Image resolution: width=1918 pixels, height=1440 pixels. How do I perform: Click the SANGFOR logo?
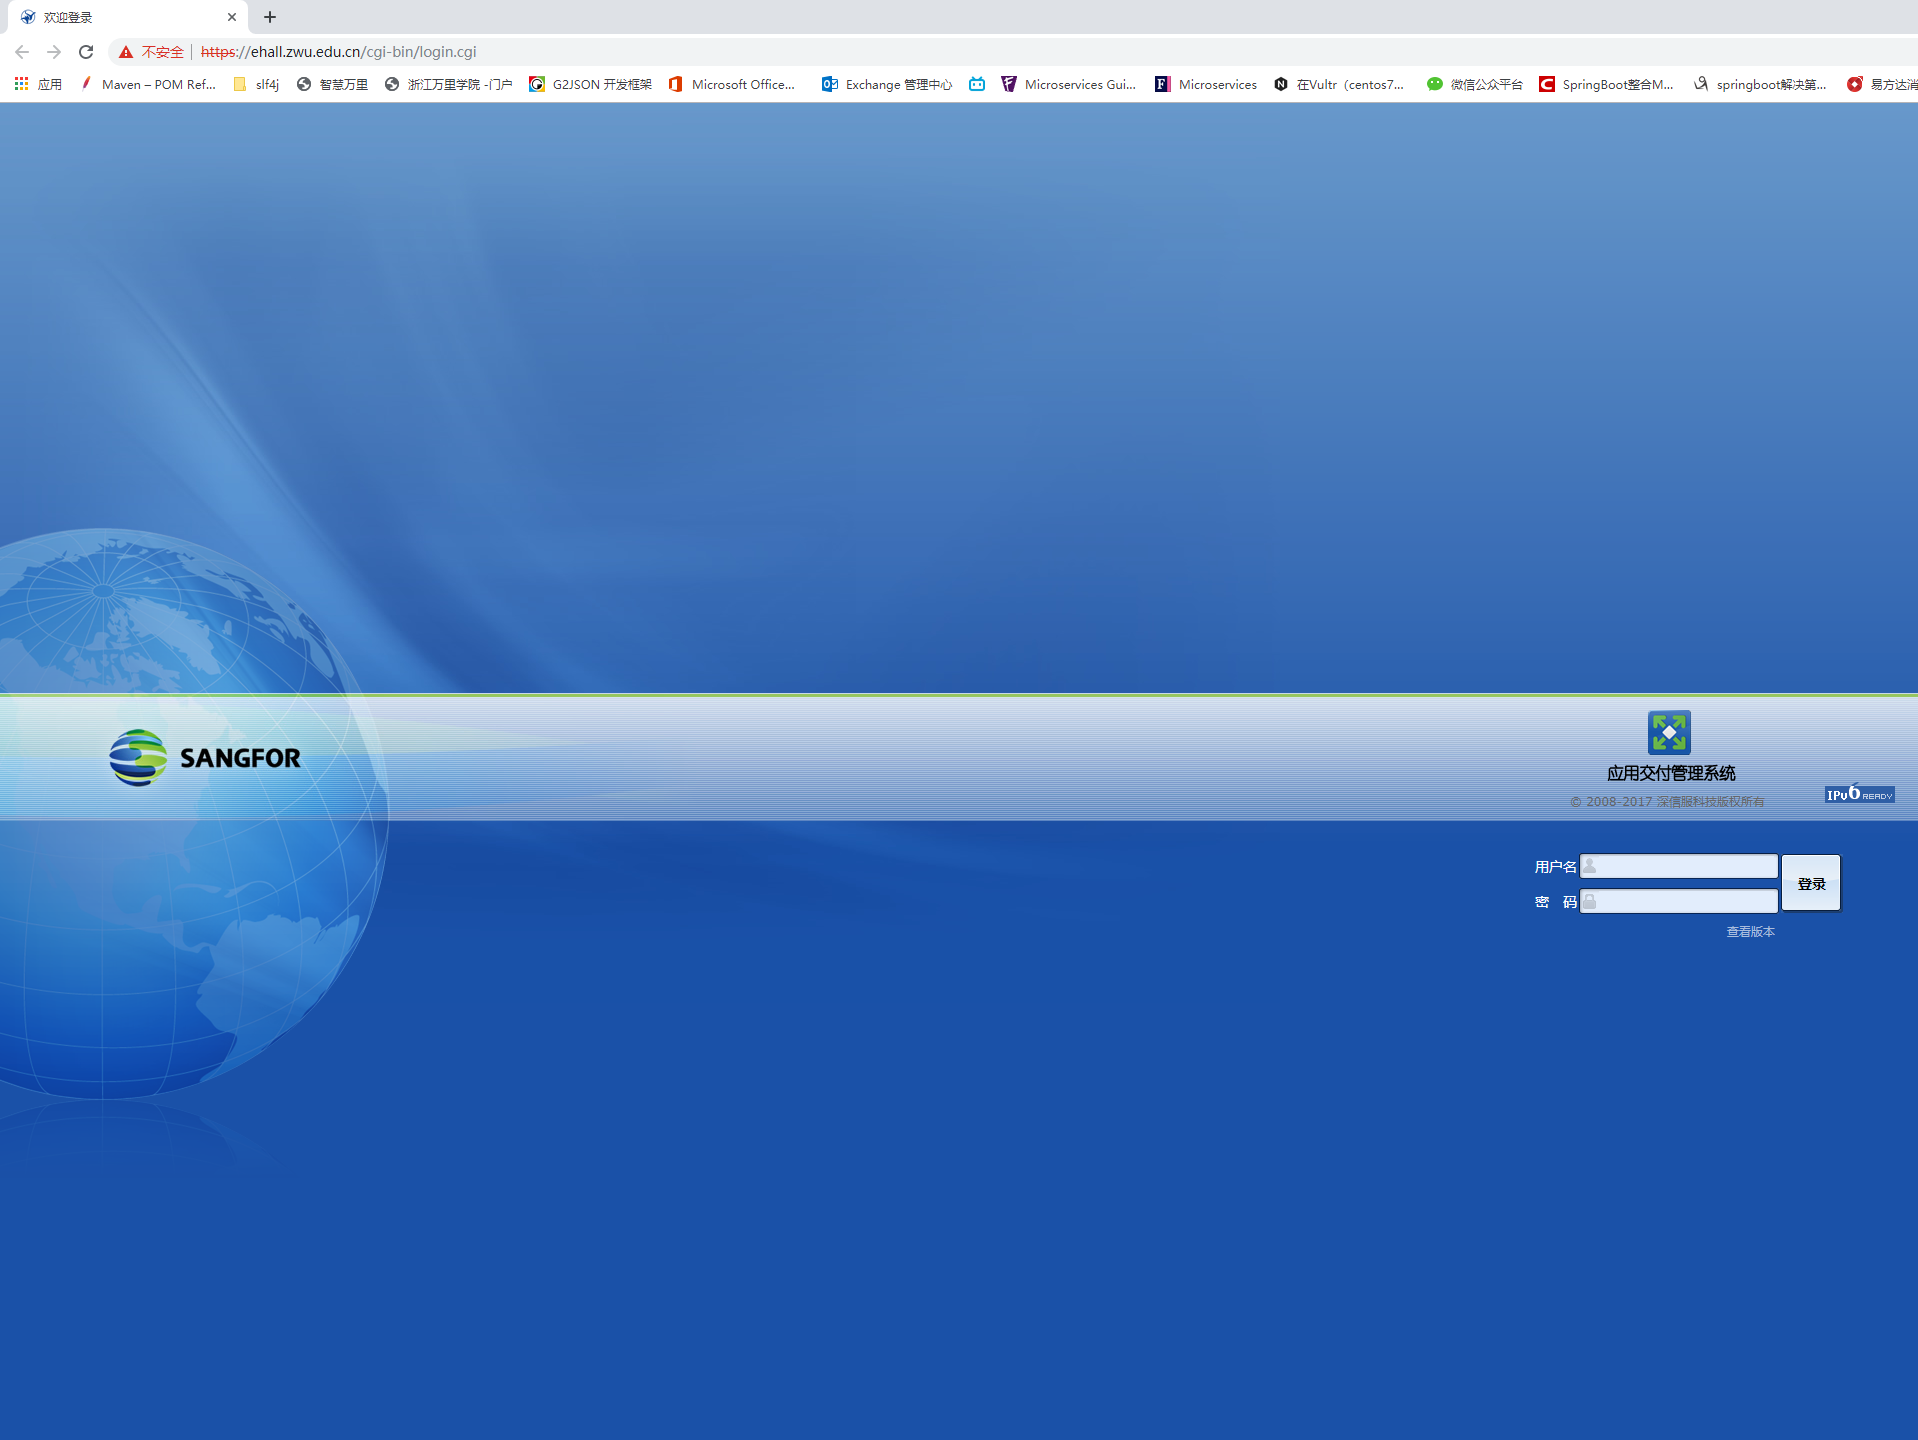(x=205, y=758)
